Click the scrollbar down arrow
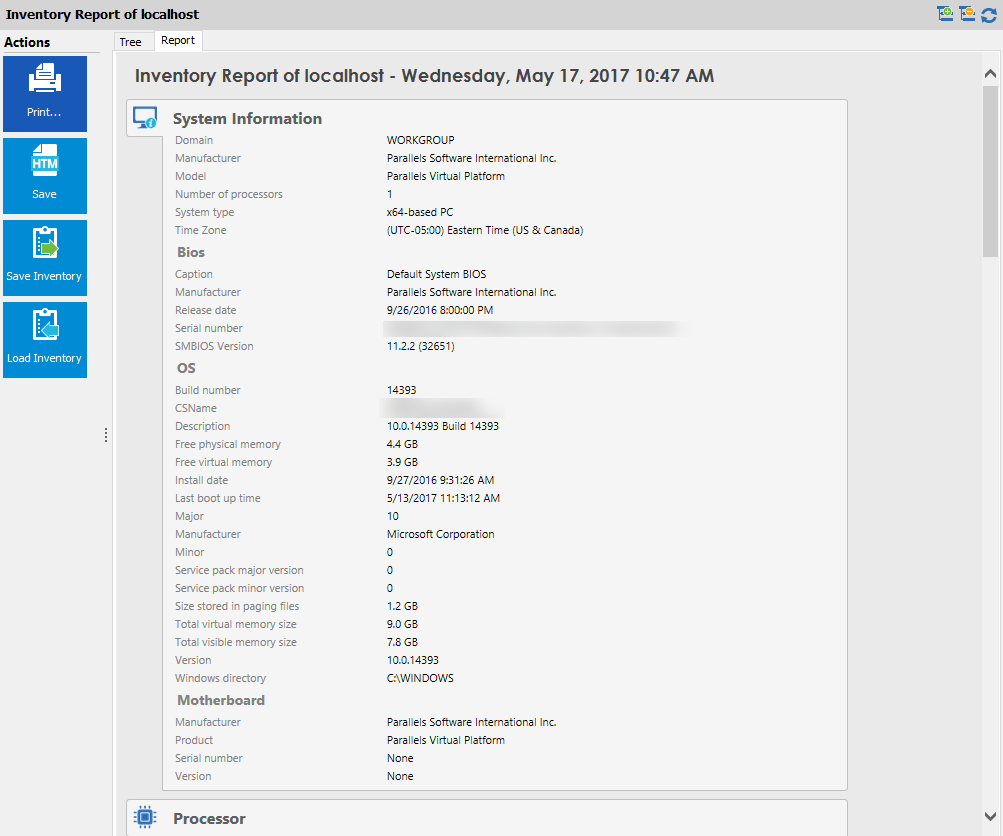 [990, 816]
